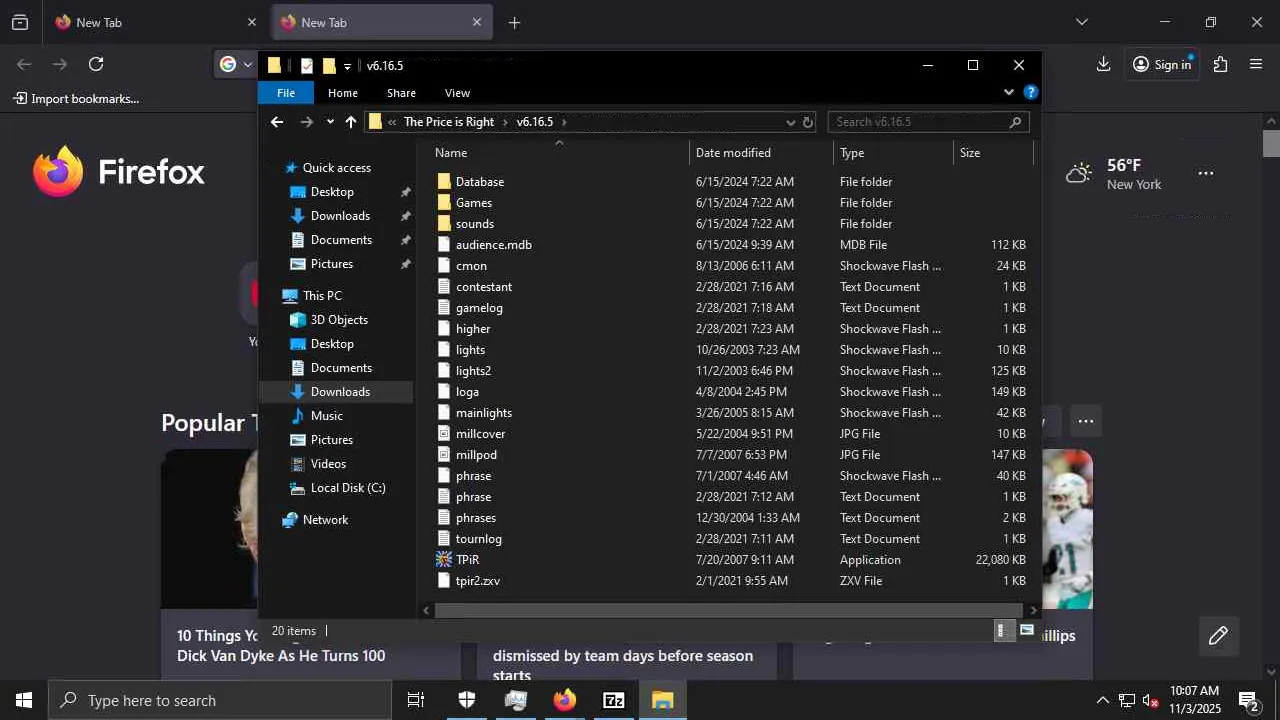Click the millpod JPG file icon
This screenshot has height=720, width=1280.
coord(444,455)
